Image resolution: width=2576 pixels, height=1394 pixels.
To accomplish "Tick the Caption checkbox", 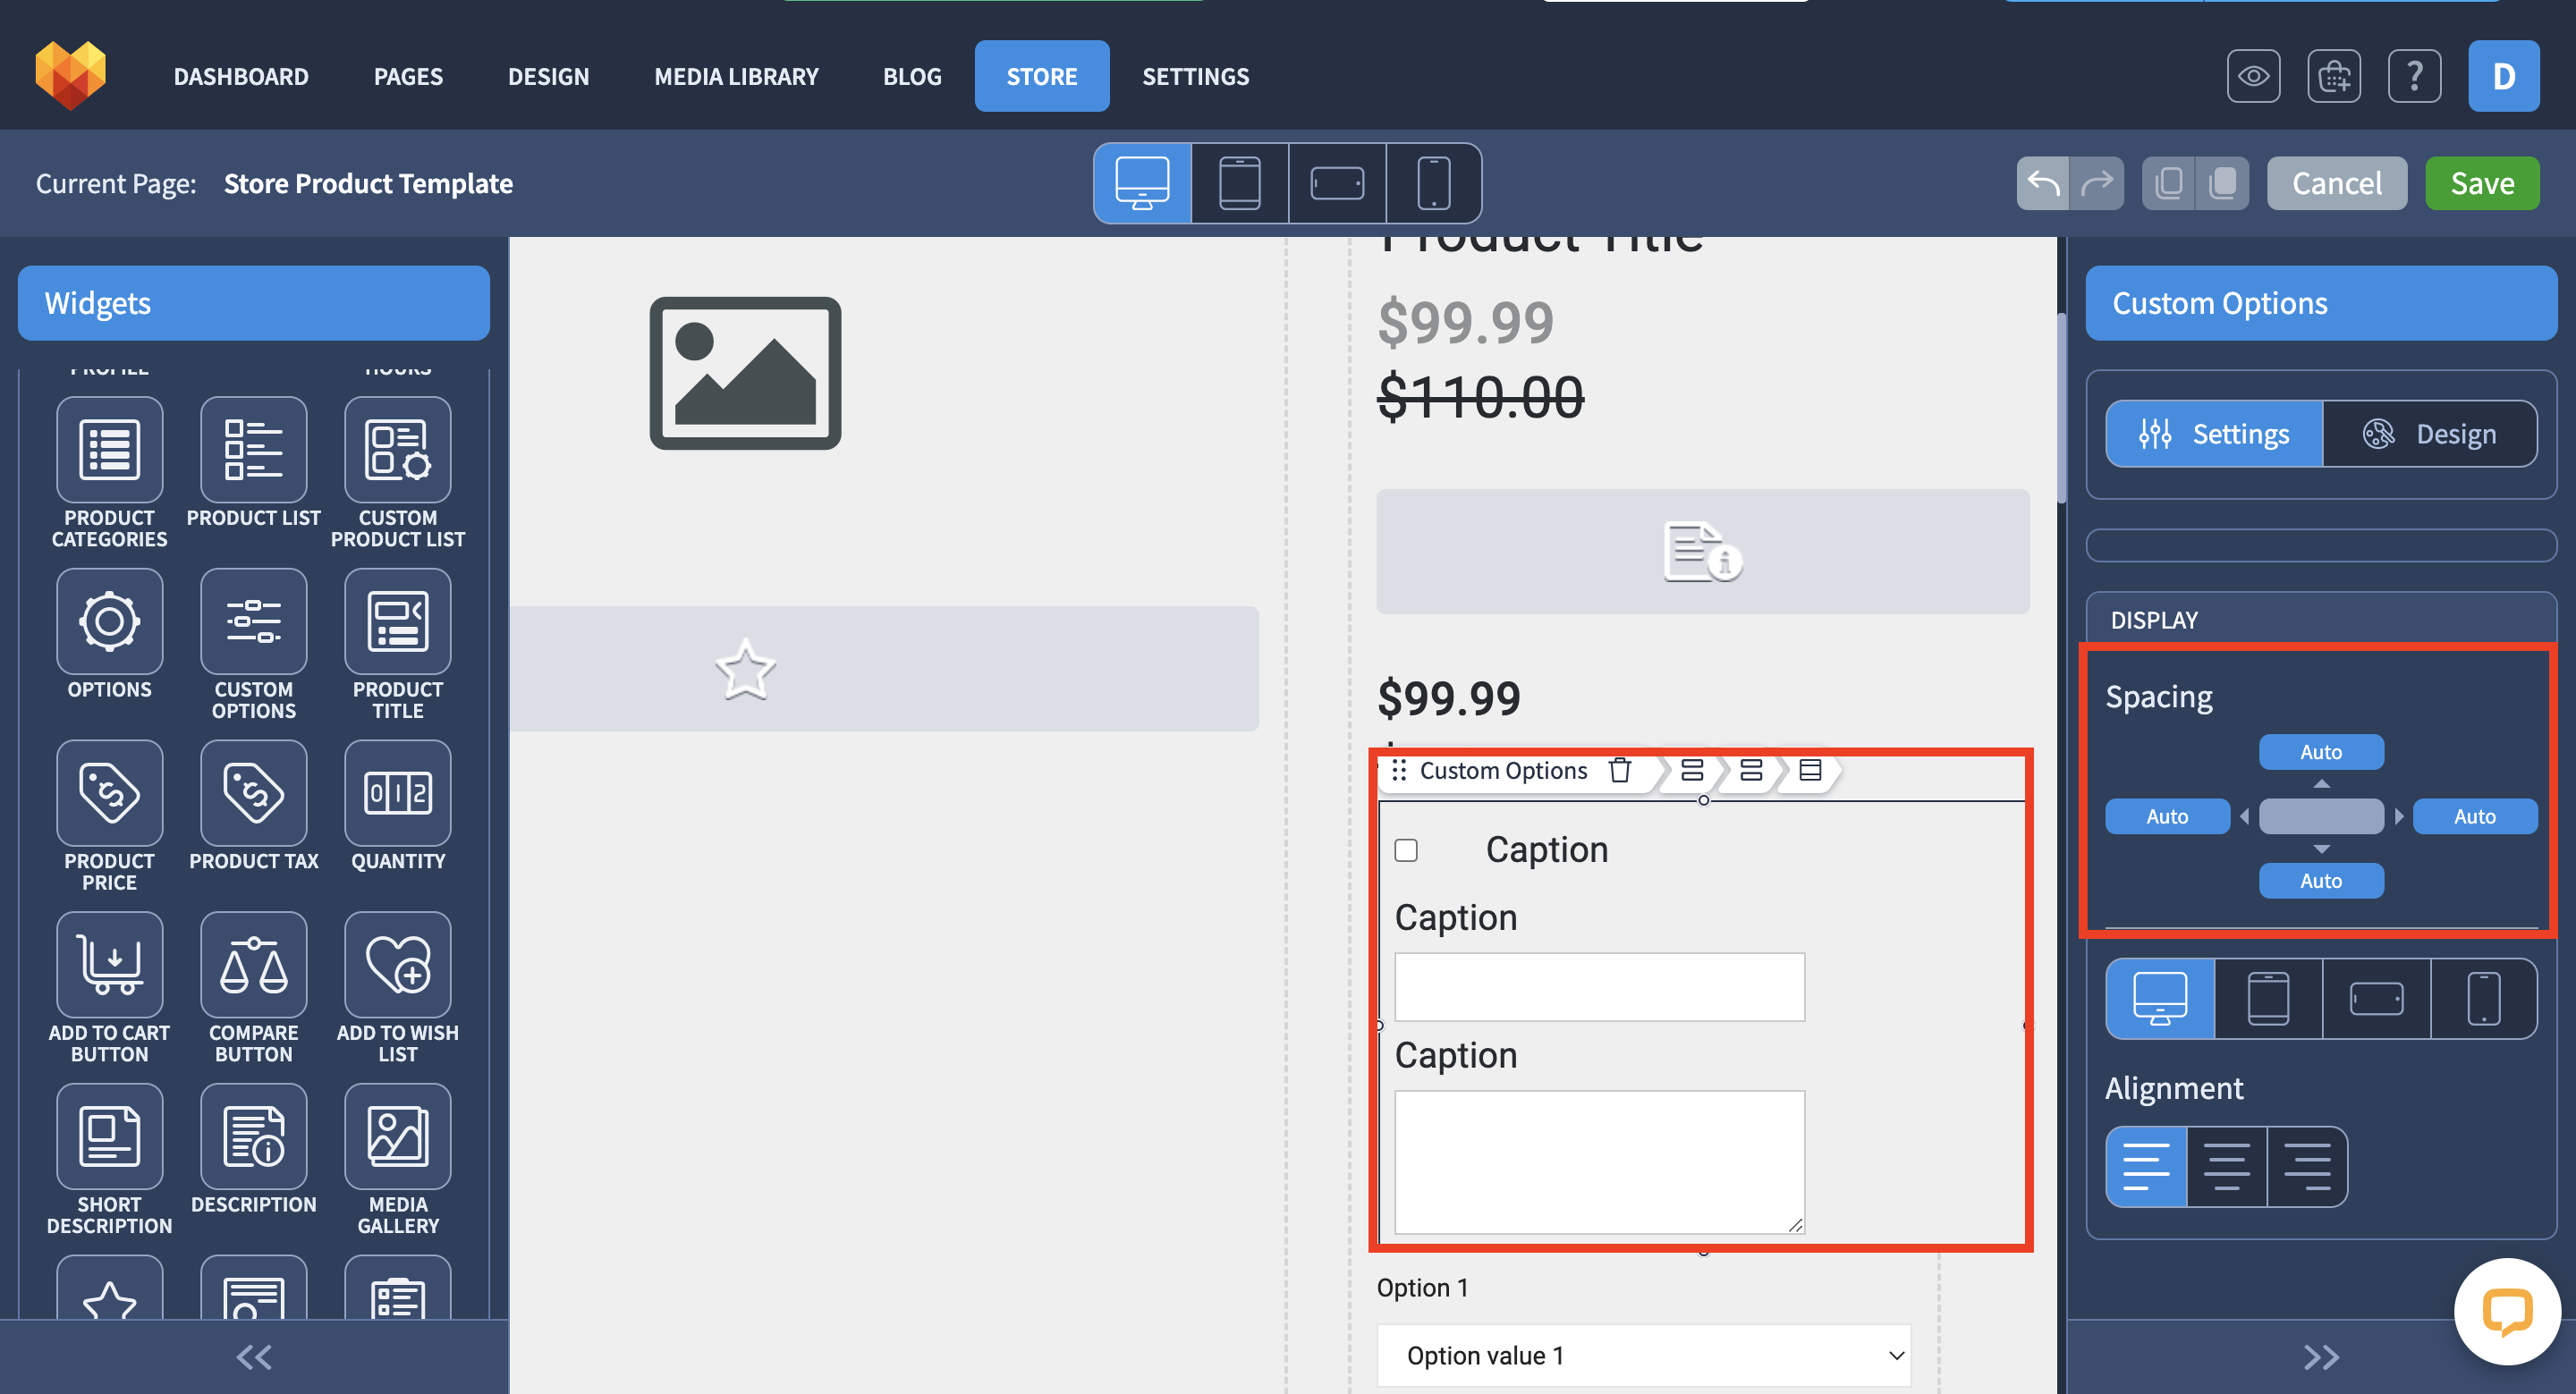I will click(x=1406, y=851).
